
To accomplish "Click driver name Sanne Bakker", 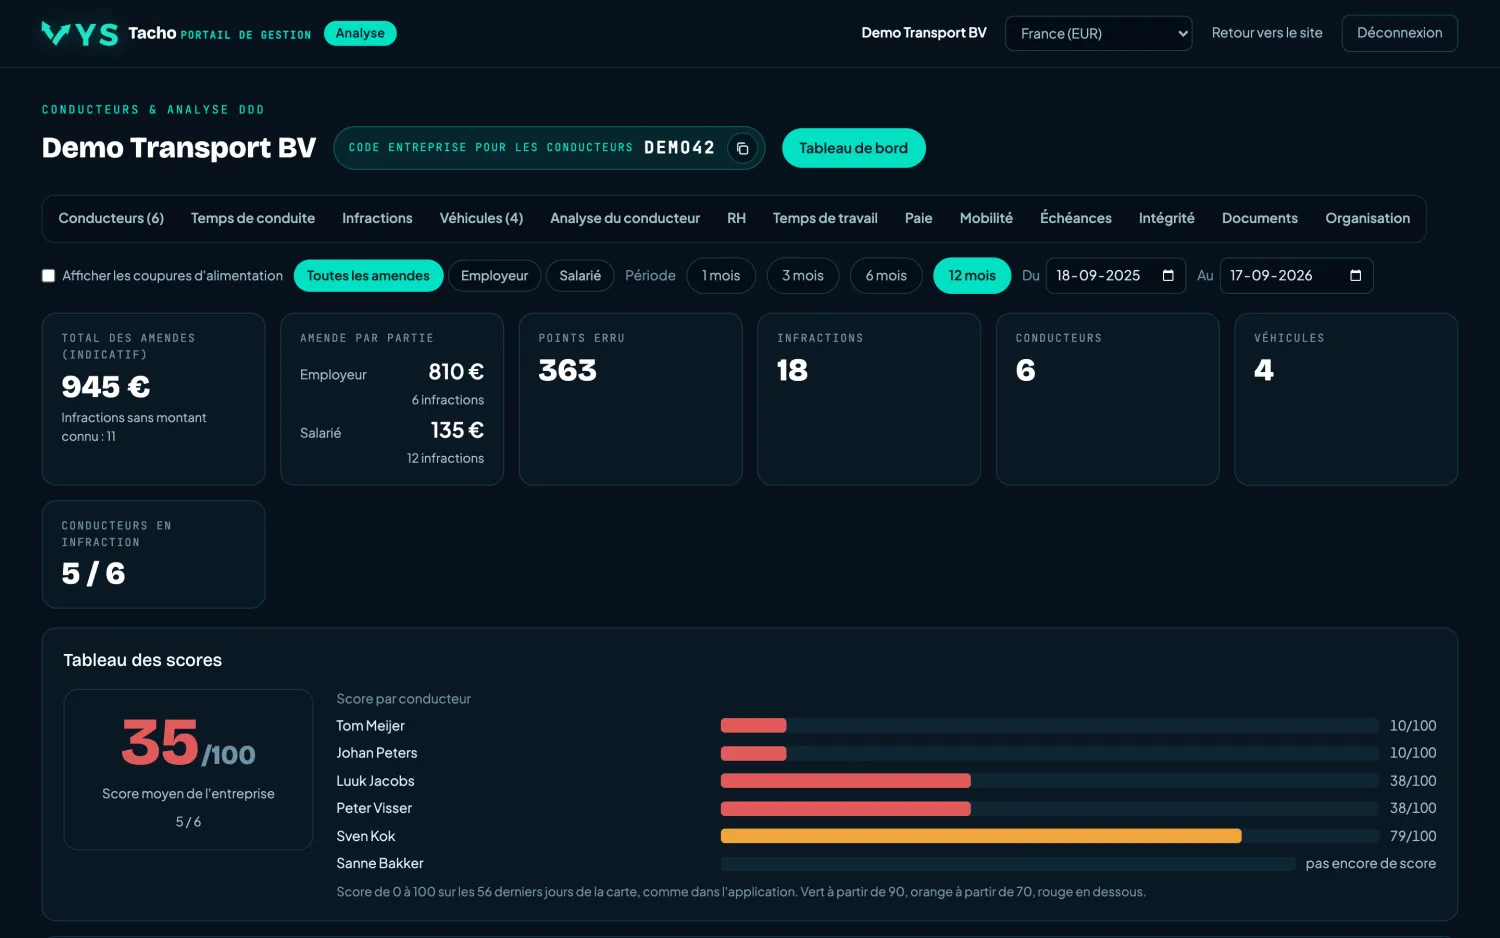I will pyautogui.click(x=380, y=863).
